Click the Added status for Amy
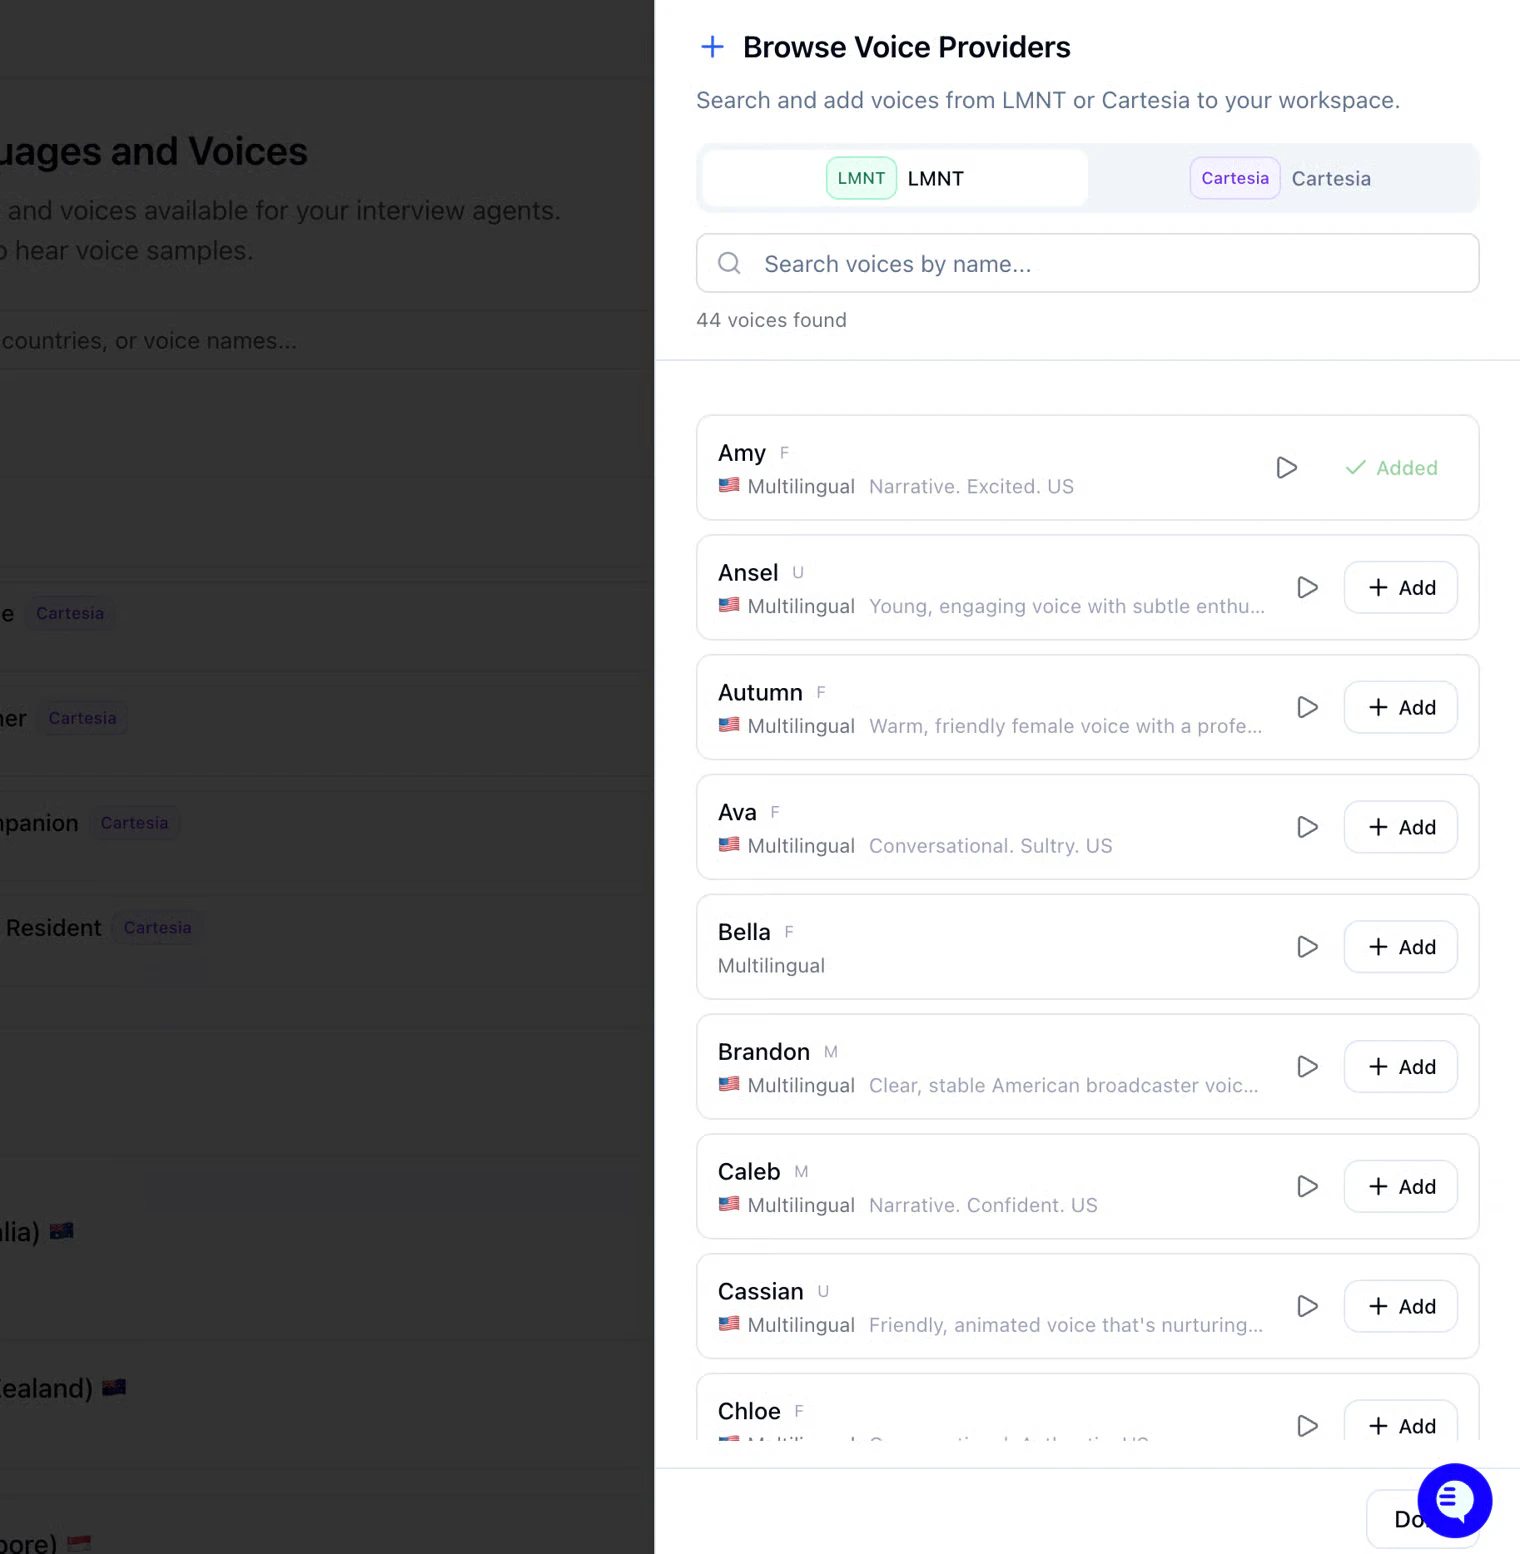 1391,468
